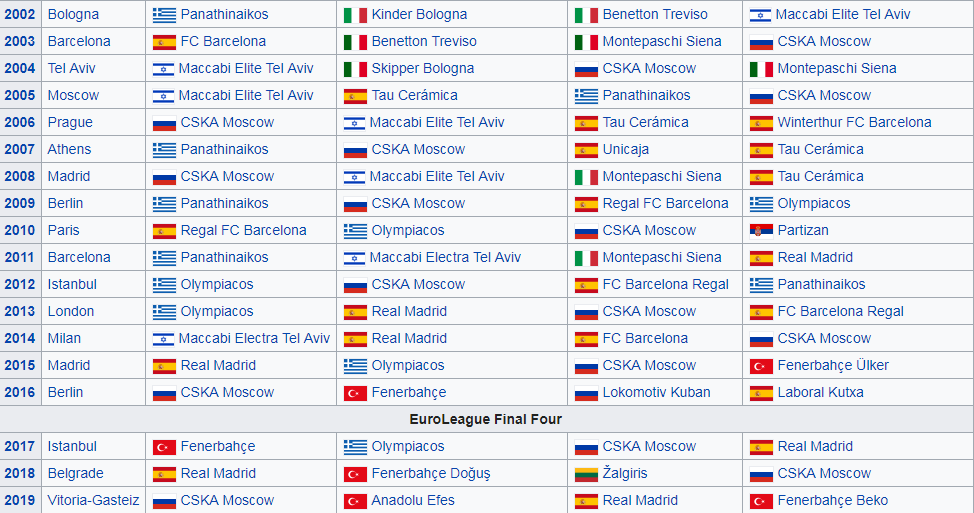This screenshot has width=974, height=513.
Task: Follow the Lokomotiv Kuban link
Action: pyautogui.click(x=656, y=392)
